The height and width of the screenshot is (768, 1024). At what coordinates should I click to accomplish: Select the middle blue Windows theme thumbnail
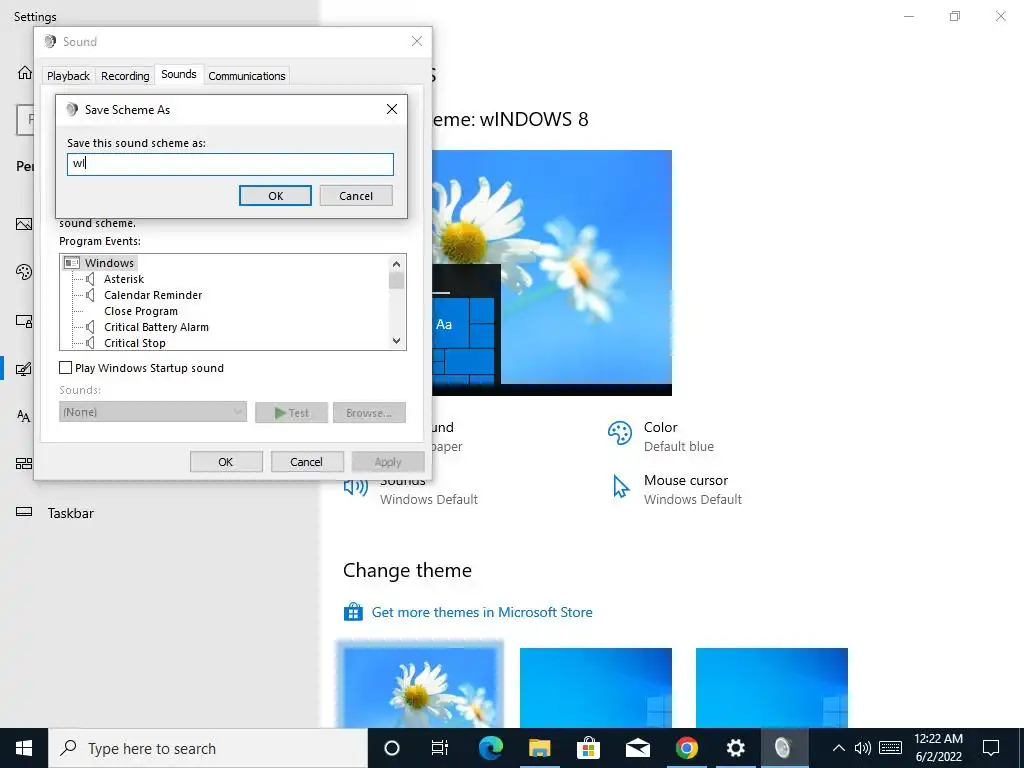[x=596, y=687]
